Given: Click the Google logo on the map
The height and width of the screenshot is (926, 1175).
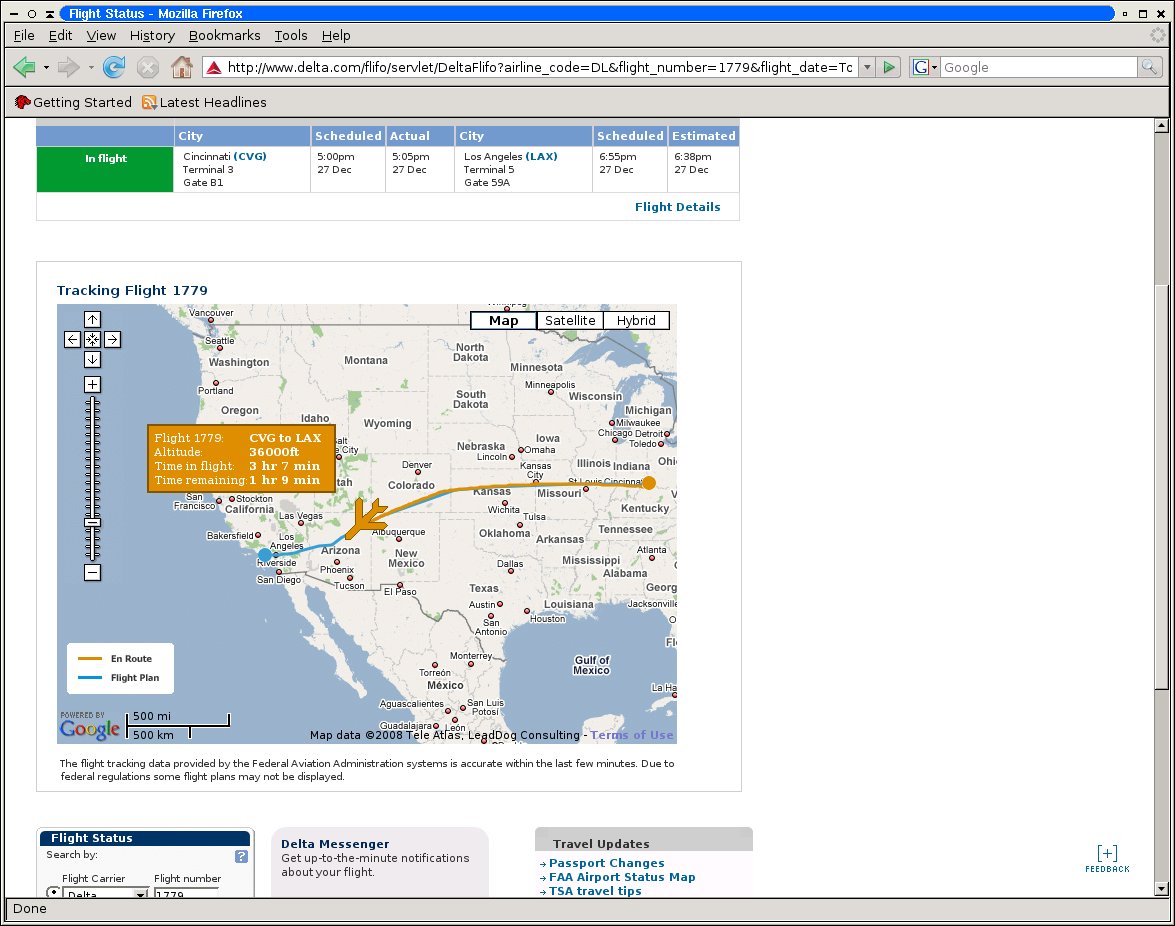Looking at the screenshot, I should [x=90, y=728].
